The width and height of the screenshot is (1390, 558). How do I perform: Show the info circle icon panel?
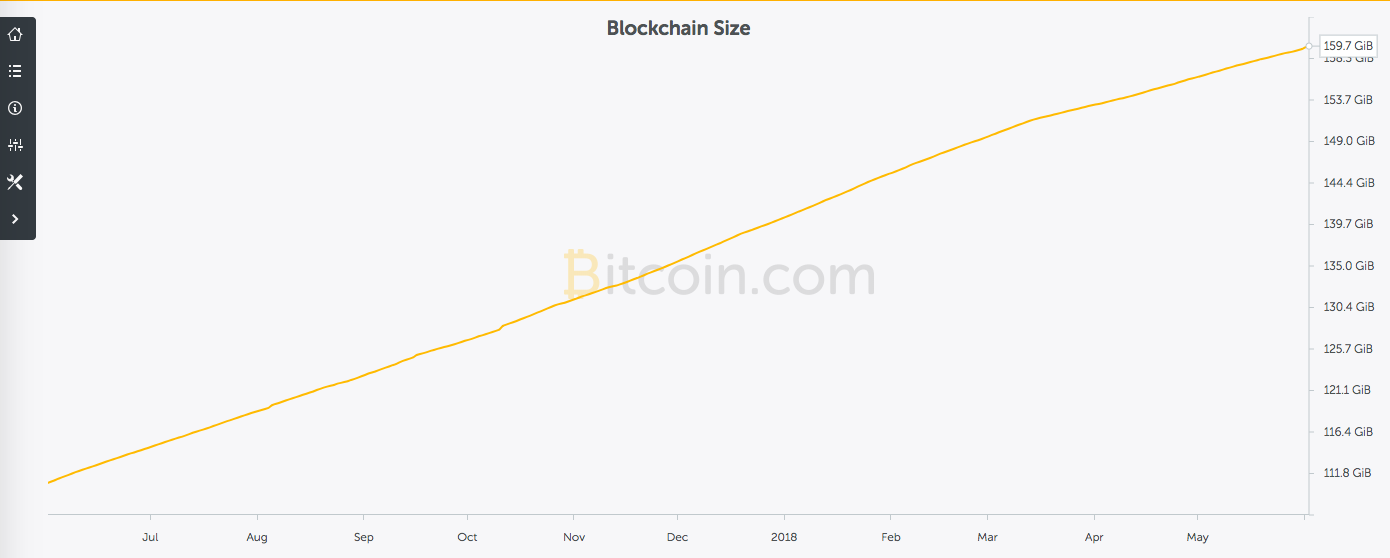tap(15, 108)
